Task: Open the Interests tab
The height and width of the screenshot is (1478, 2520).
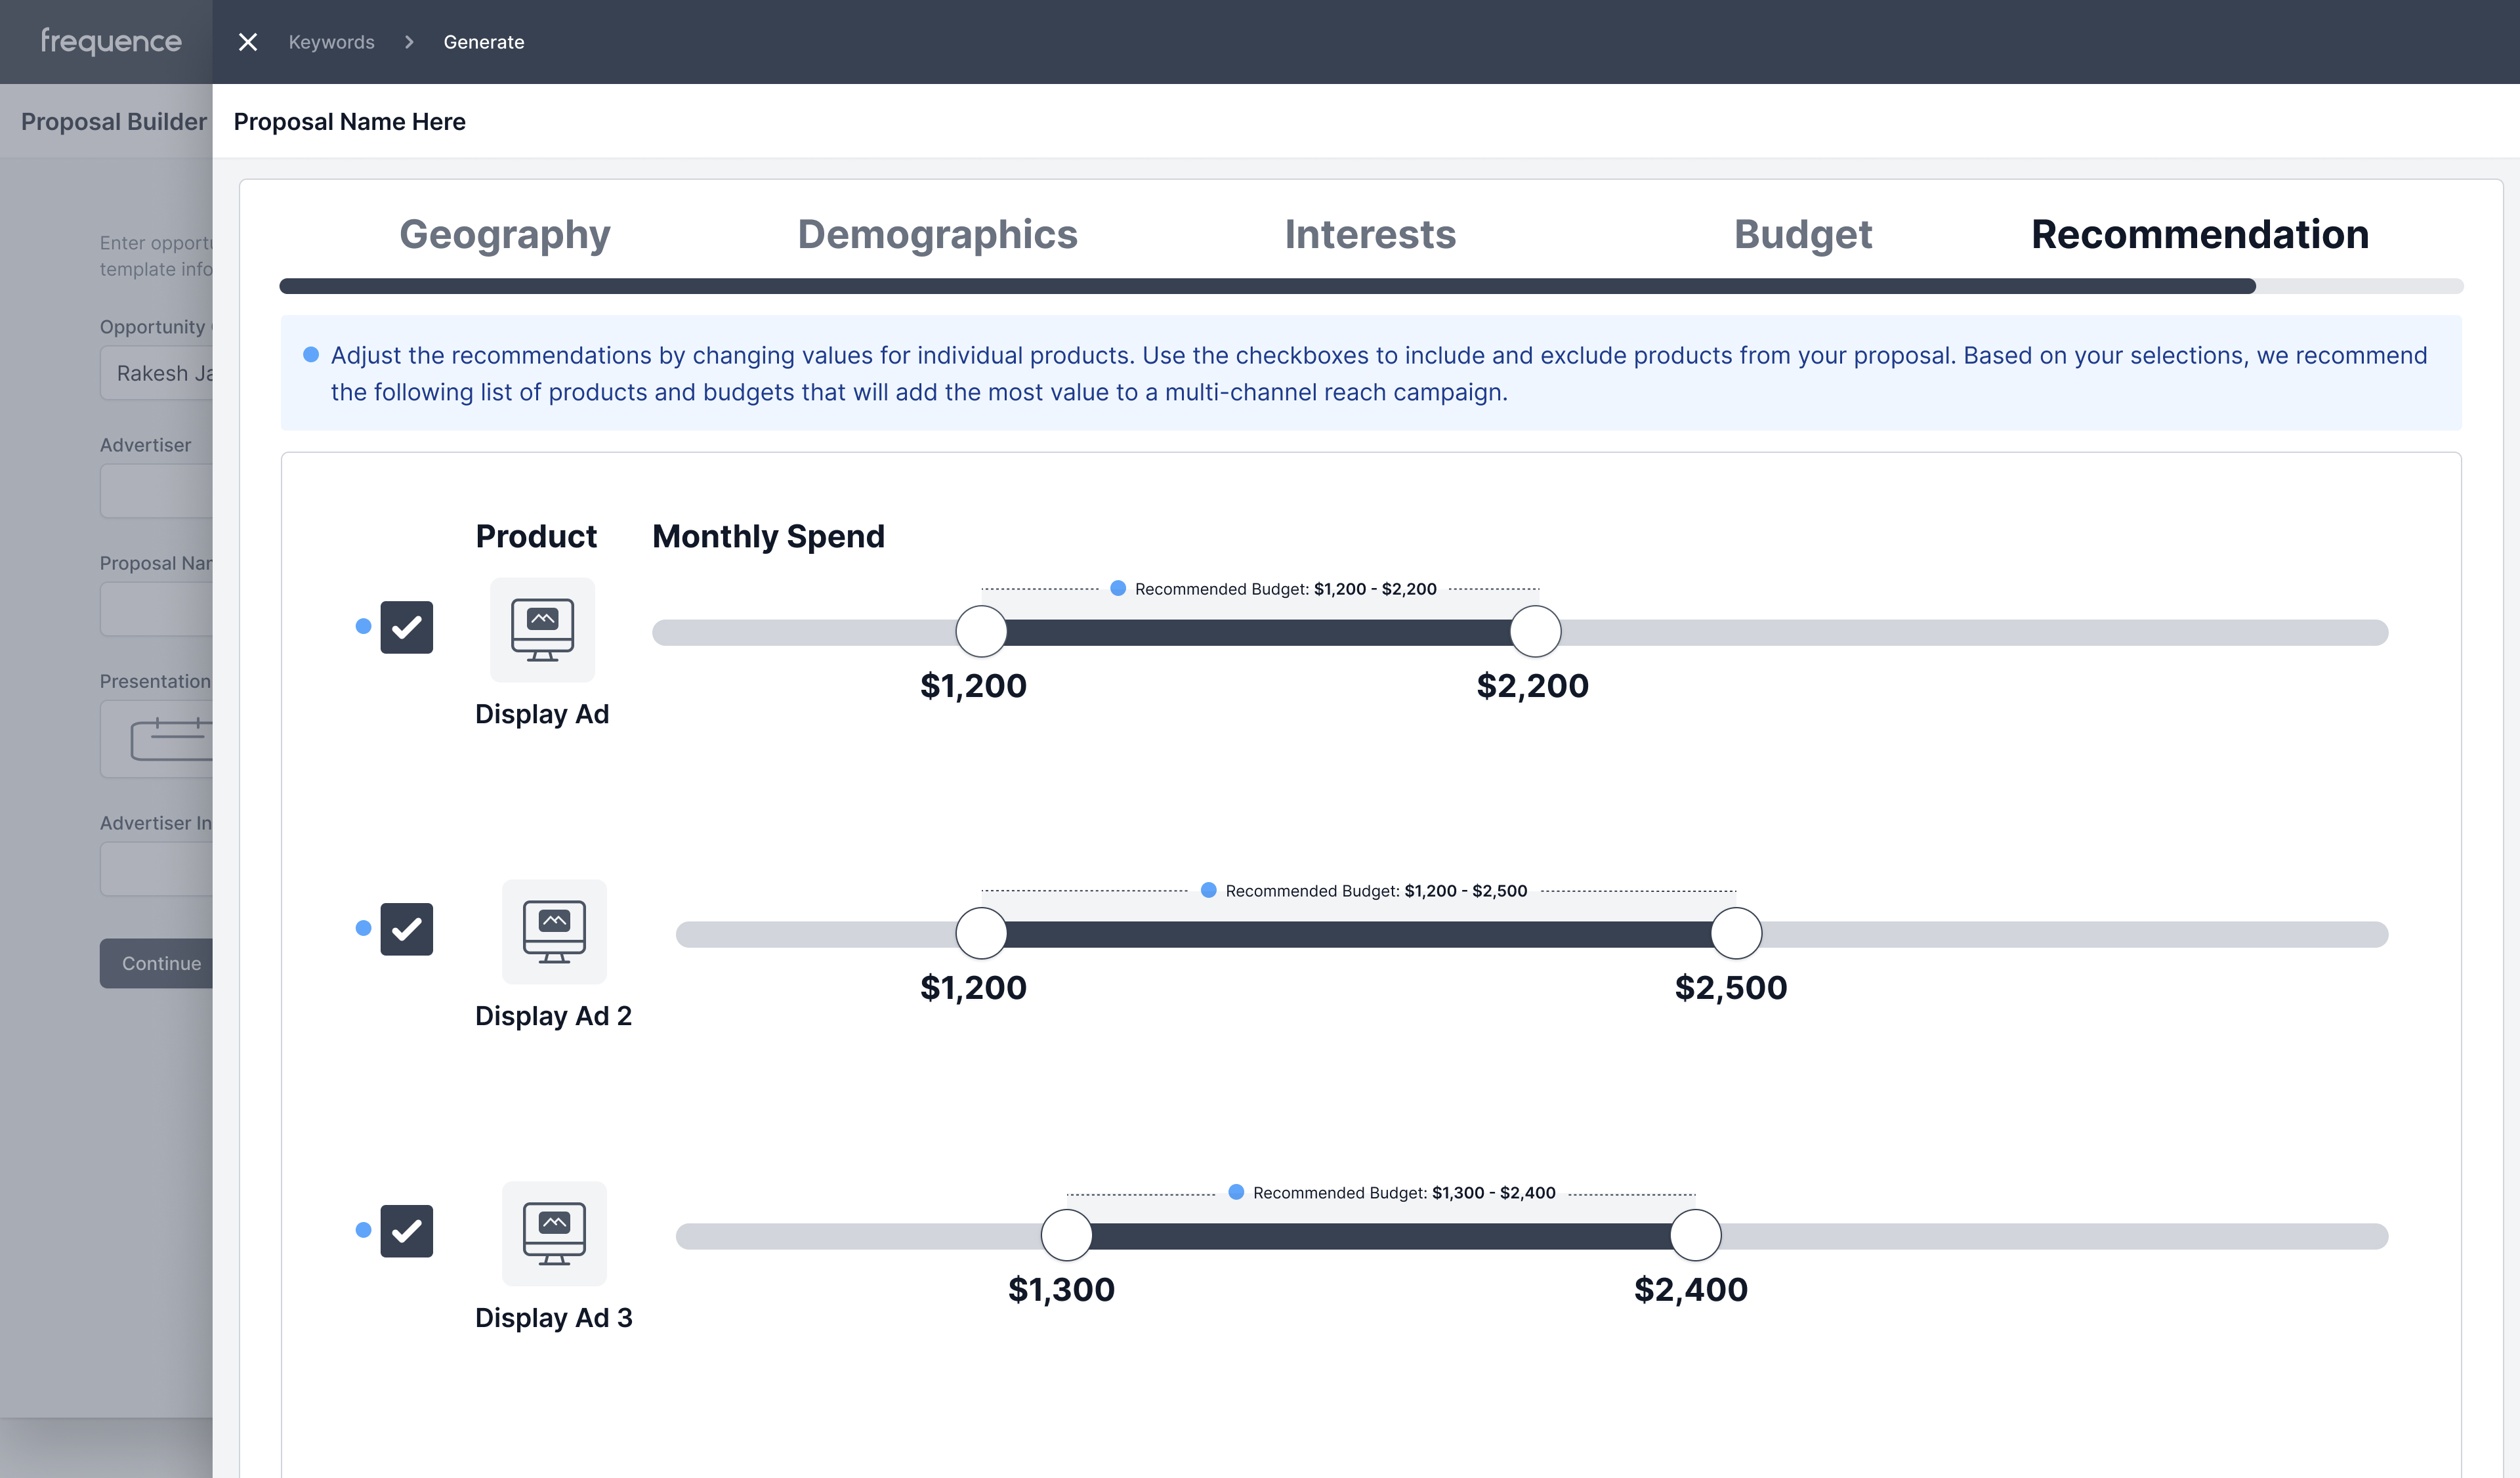Action: pyautogui.click(x=1370, y=235)
